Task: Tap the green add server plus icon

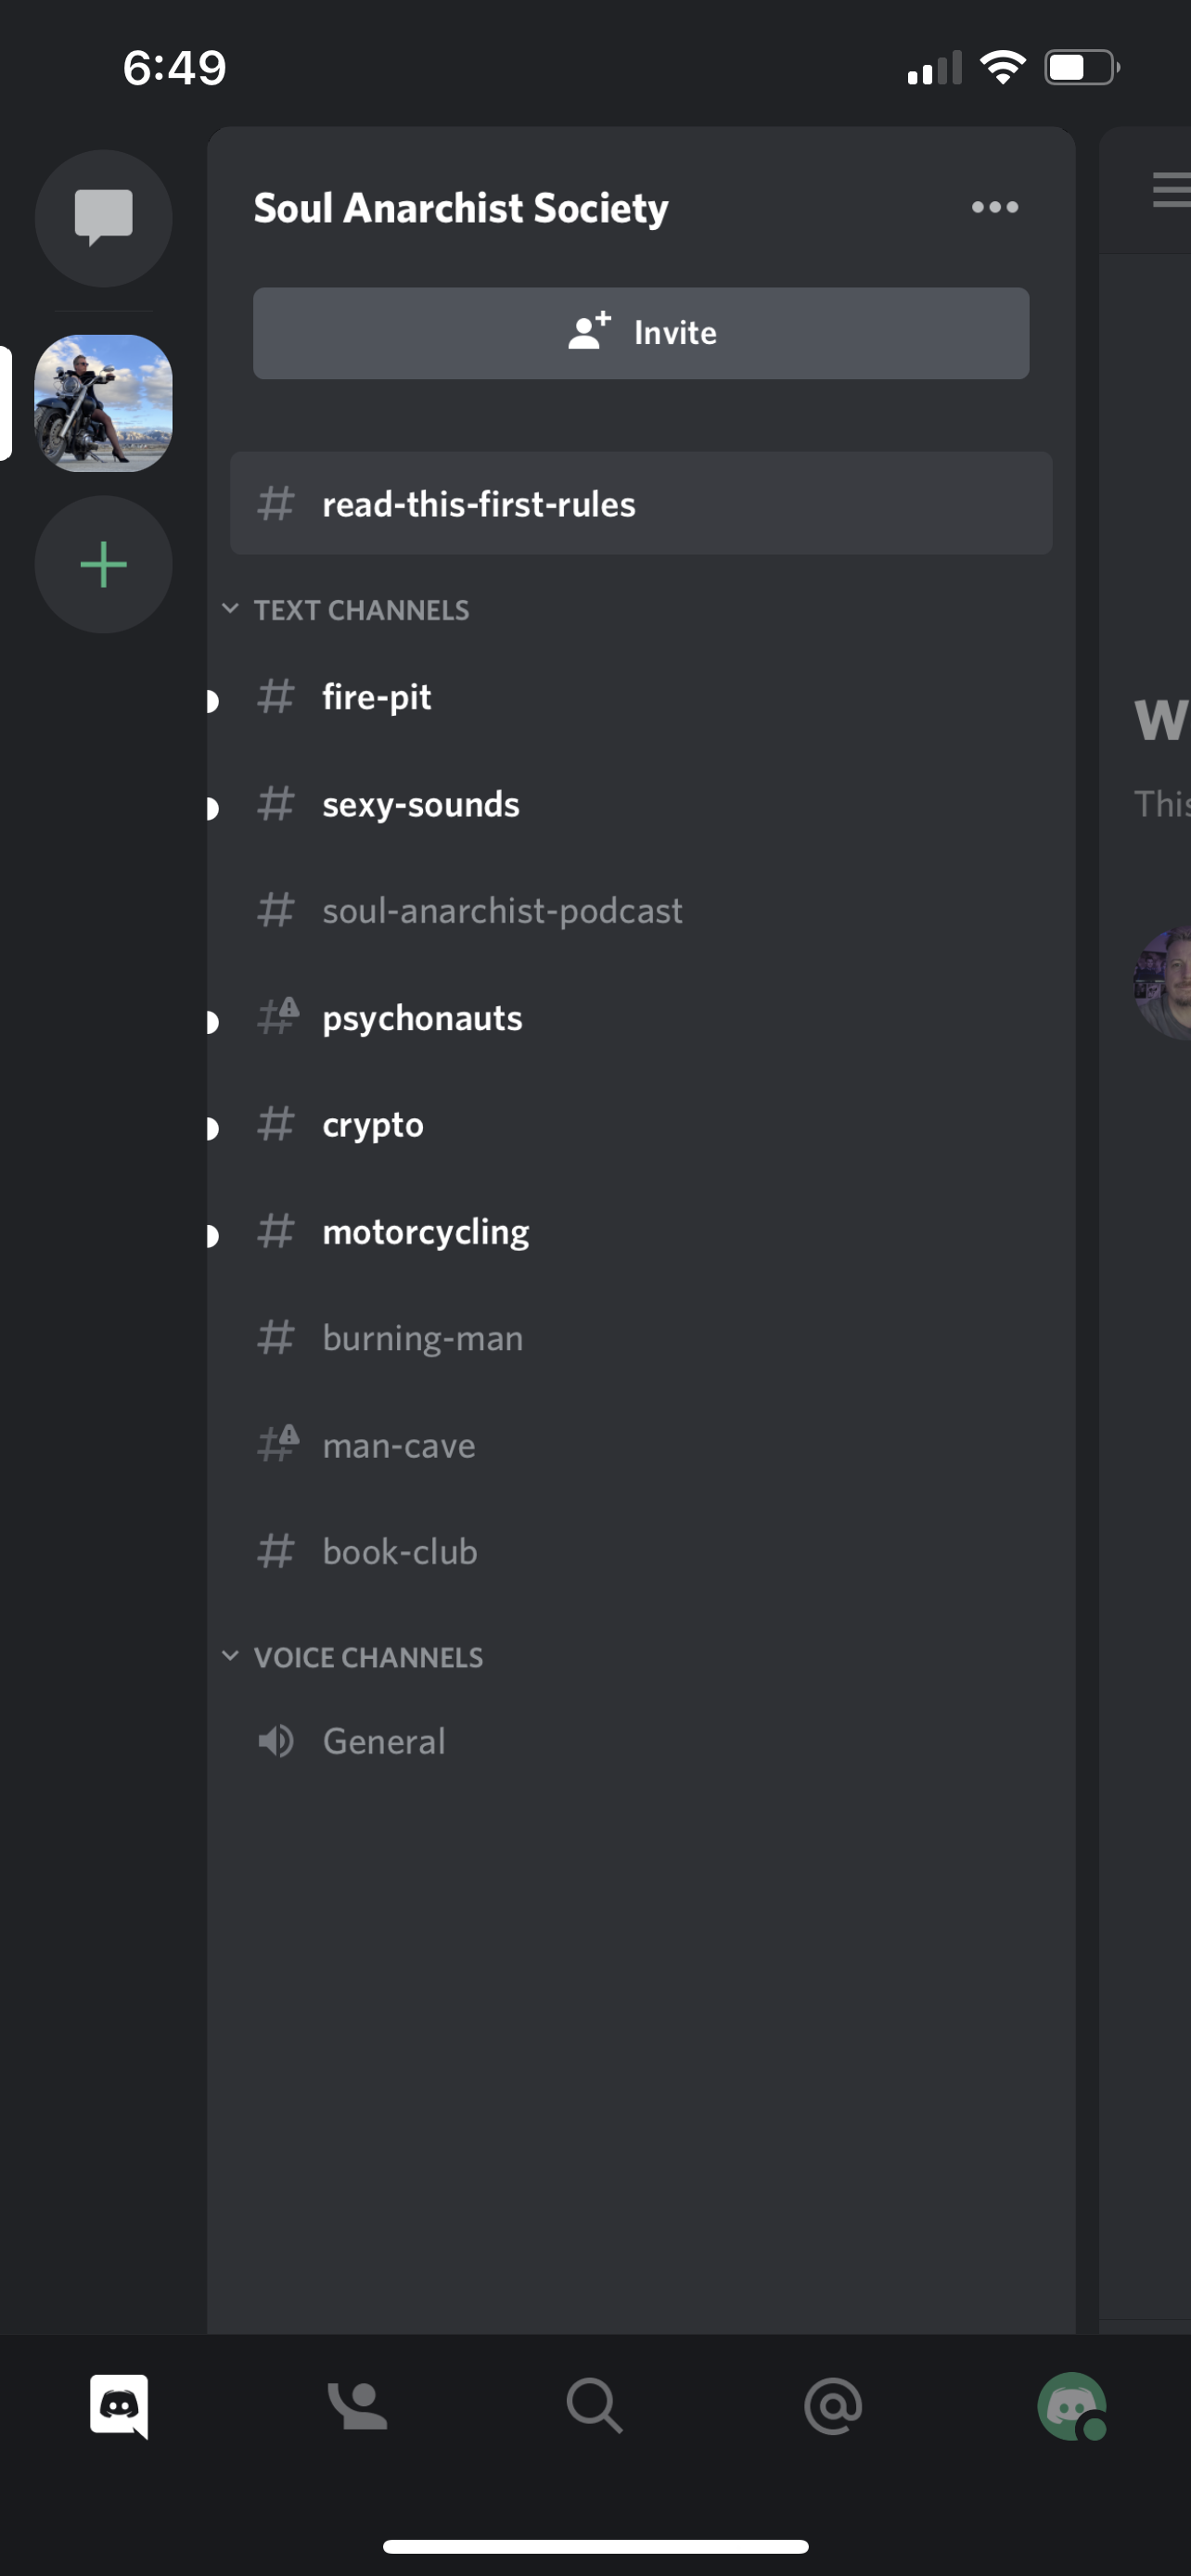Action: [103, 565]
